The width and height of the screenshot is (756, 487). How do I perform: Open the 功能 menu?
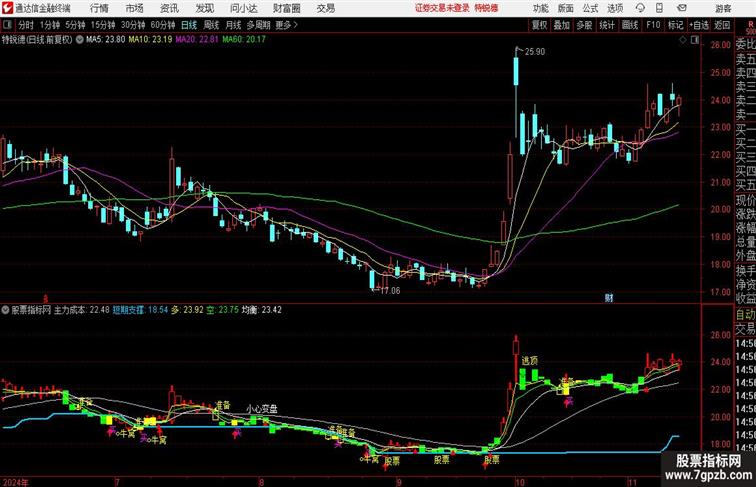[x=541, y=8]
